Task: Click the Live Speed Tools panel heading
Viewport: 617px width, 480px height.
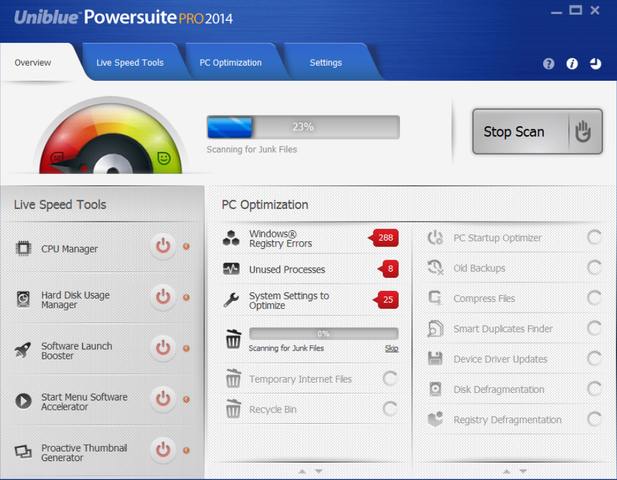Action: click(x=60, y=205)
